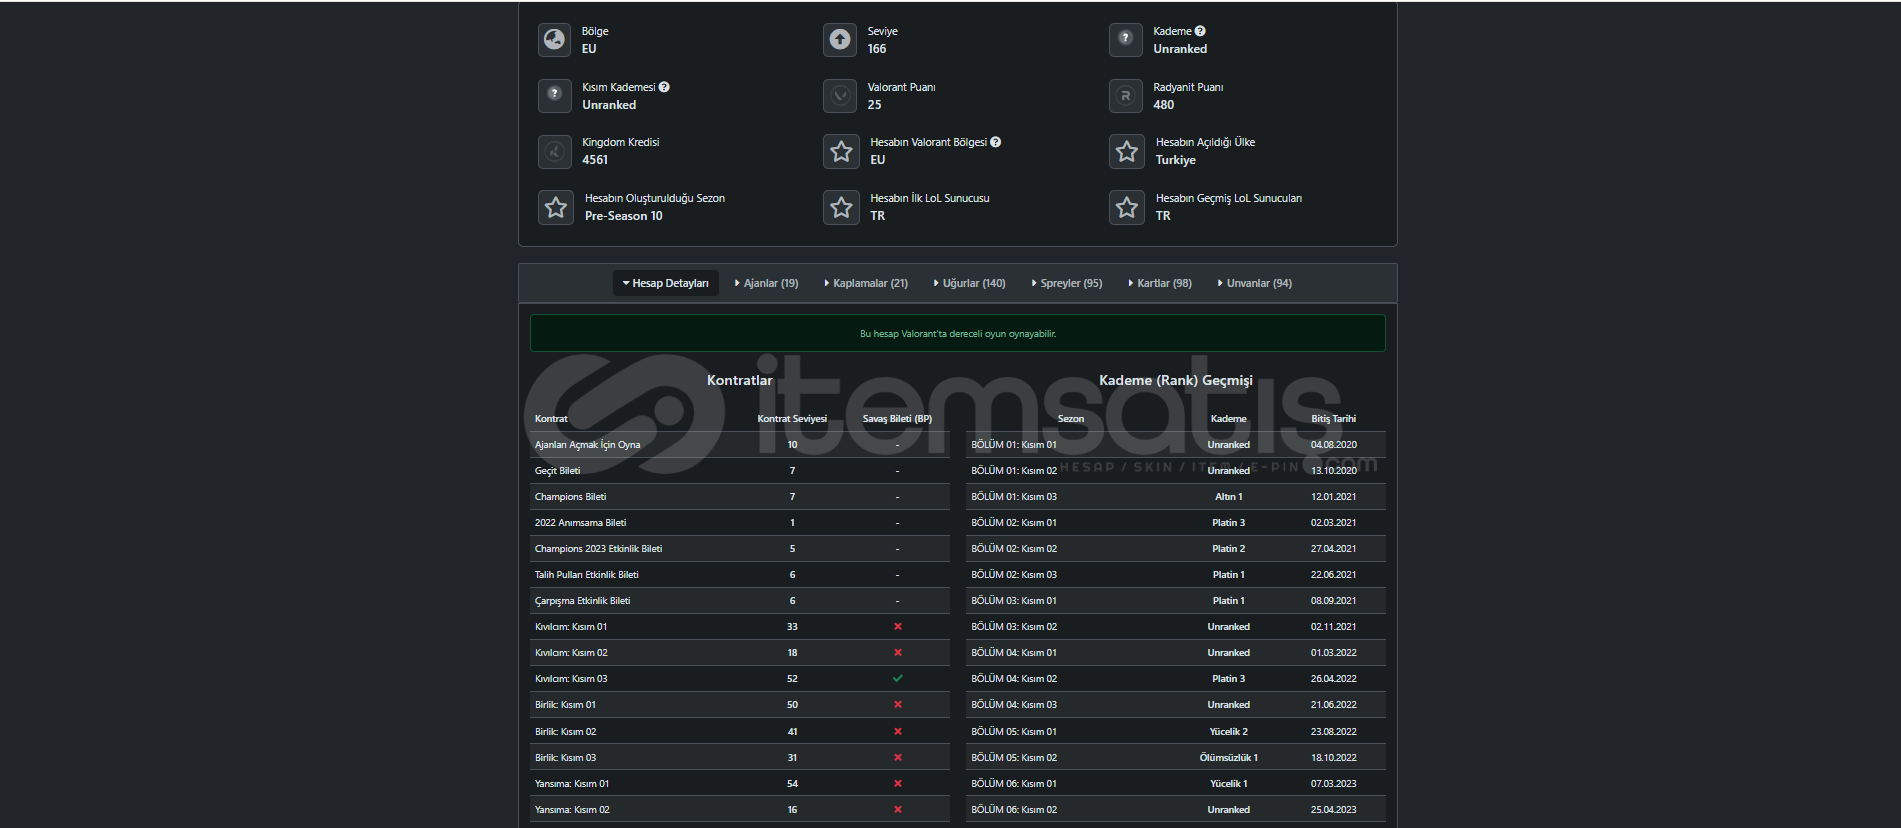
Task: Click the Kingdom Kredisi value 4561
Action: pos(595,160)
